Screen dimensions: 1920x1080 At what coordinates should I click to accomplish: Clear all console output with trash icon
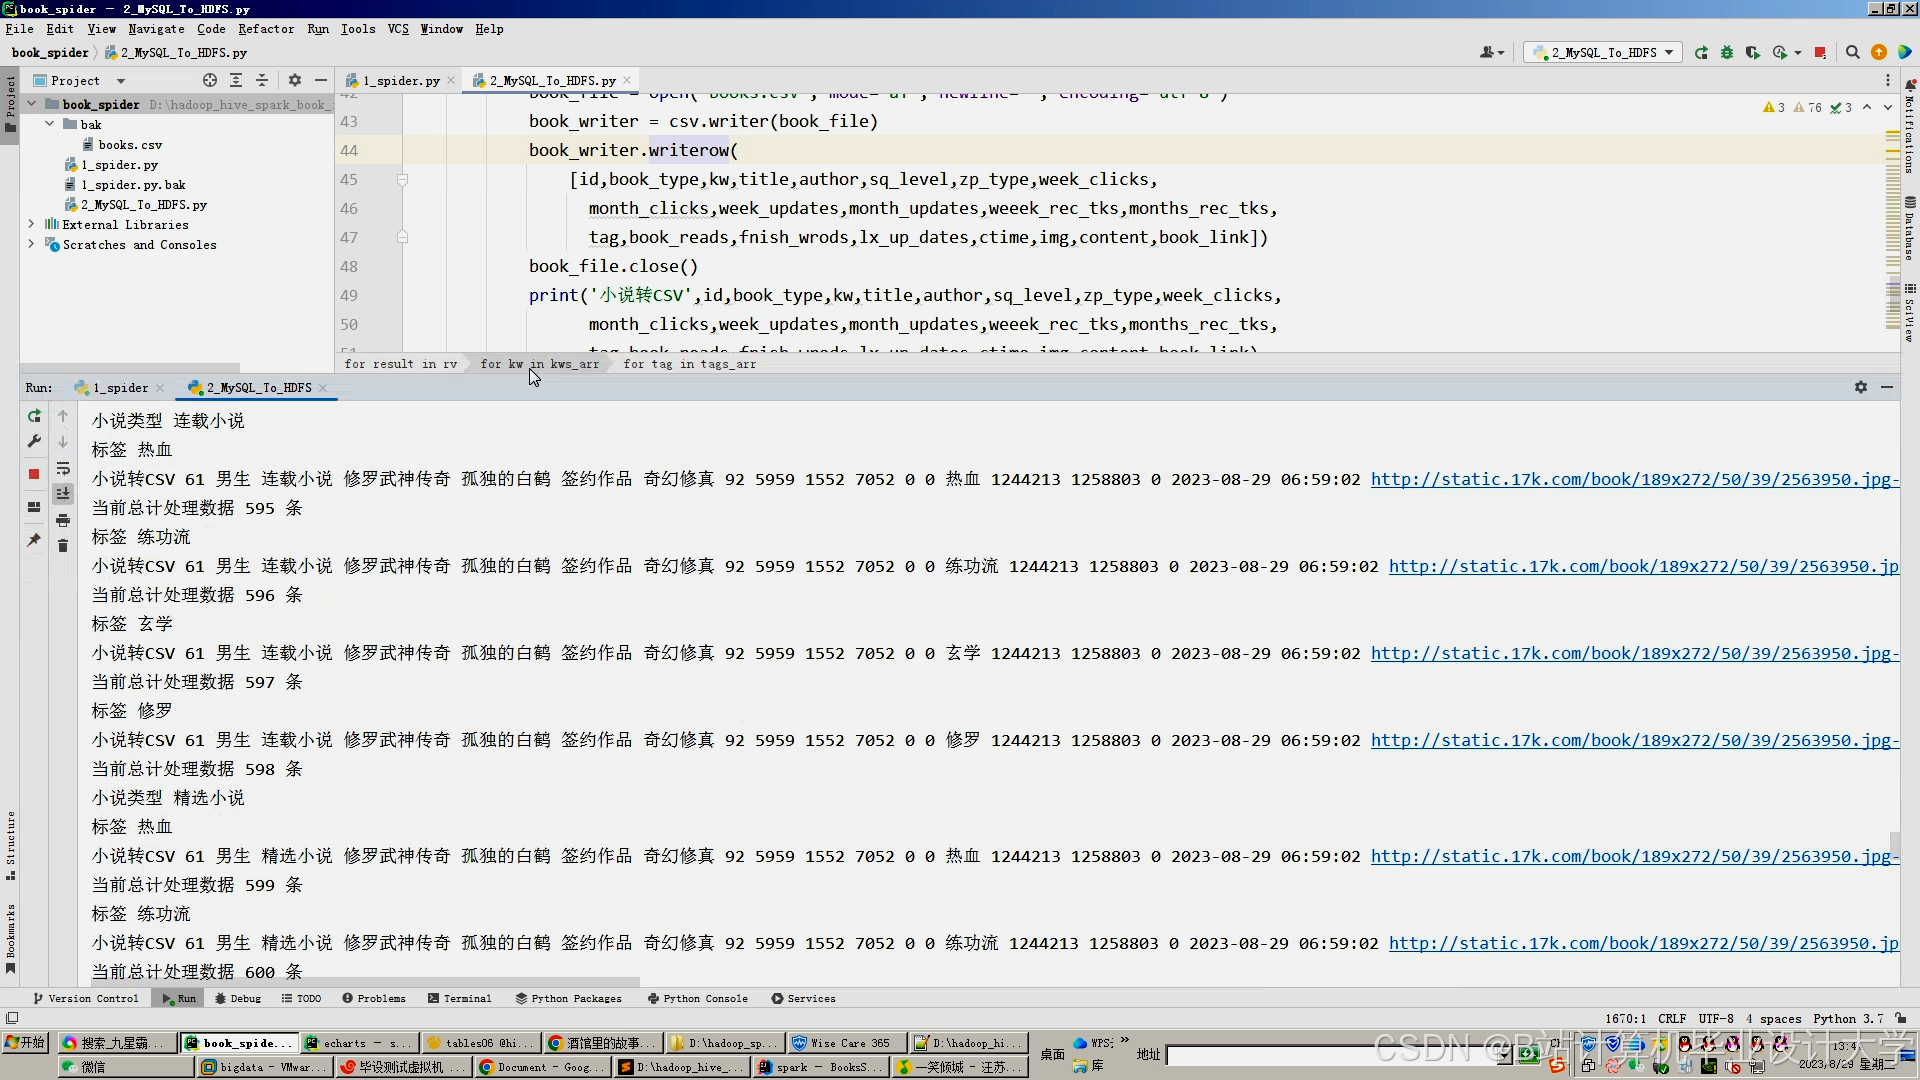pos(63,546)
